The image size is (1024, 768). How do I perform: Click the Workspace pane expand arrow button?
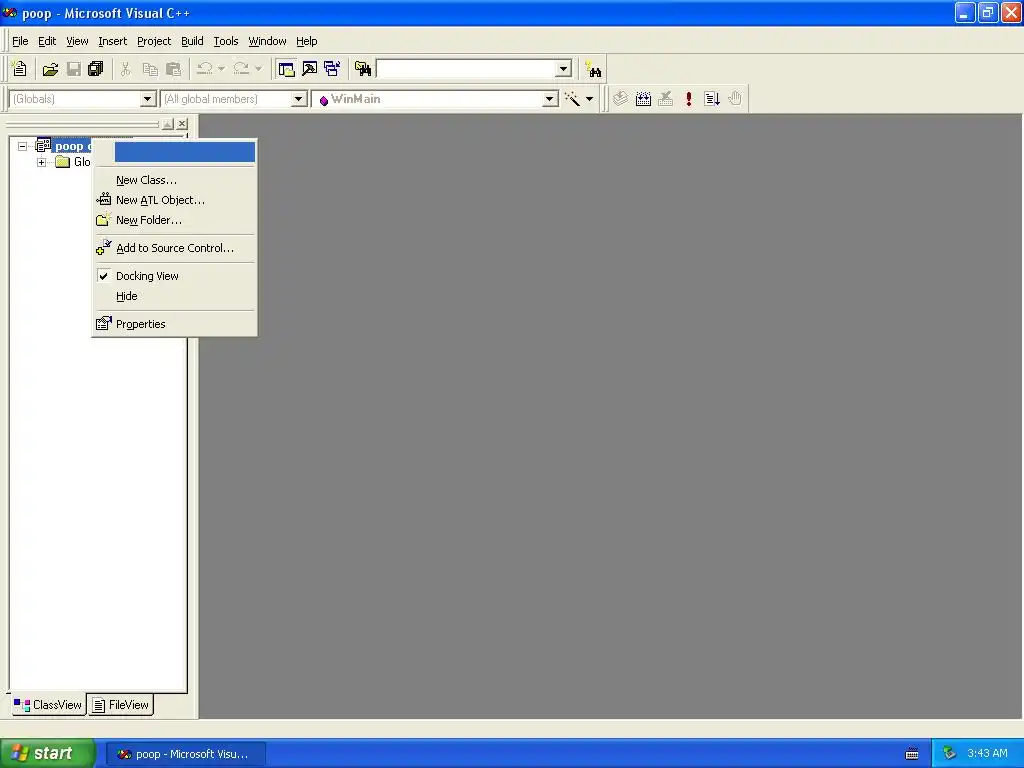[168, 123]
